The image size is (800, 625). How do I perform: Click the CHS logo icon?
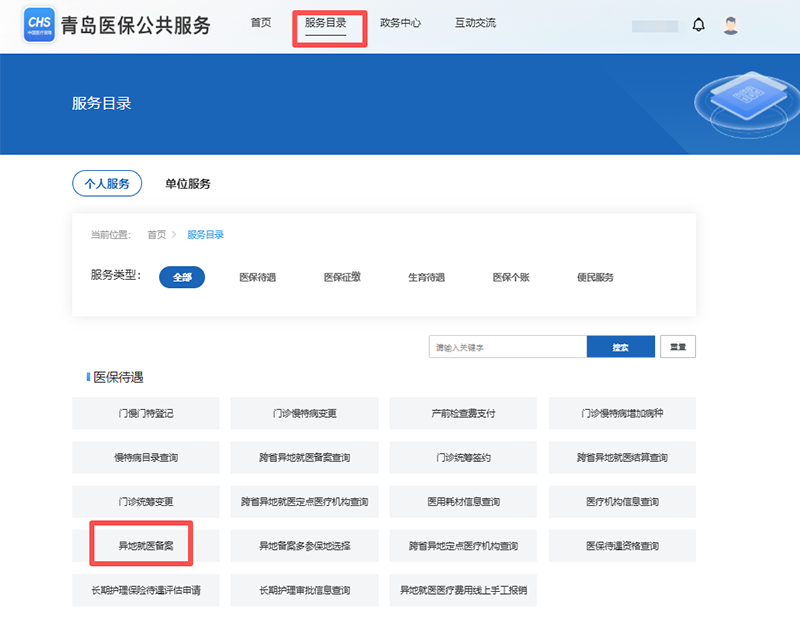click(x=40, y=26)
